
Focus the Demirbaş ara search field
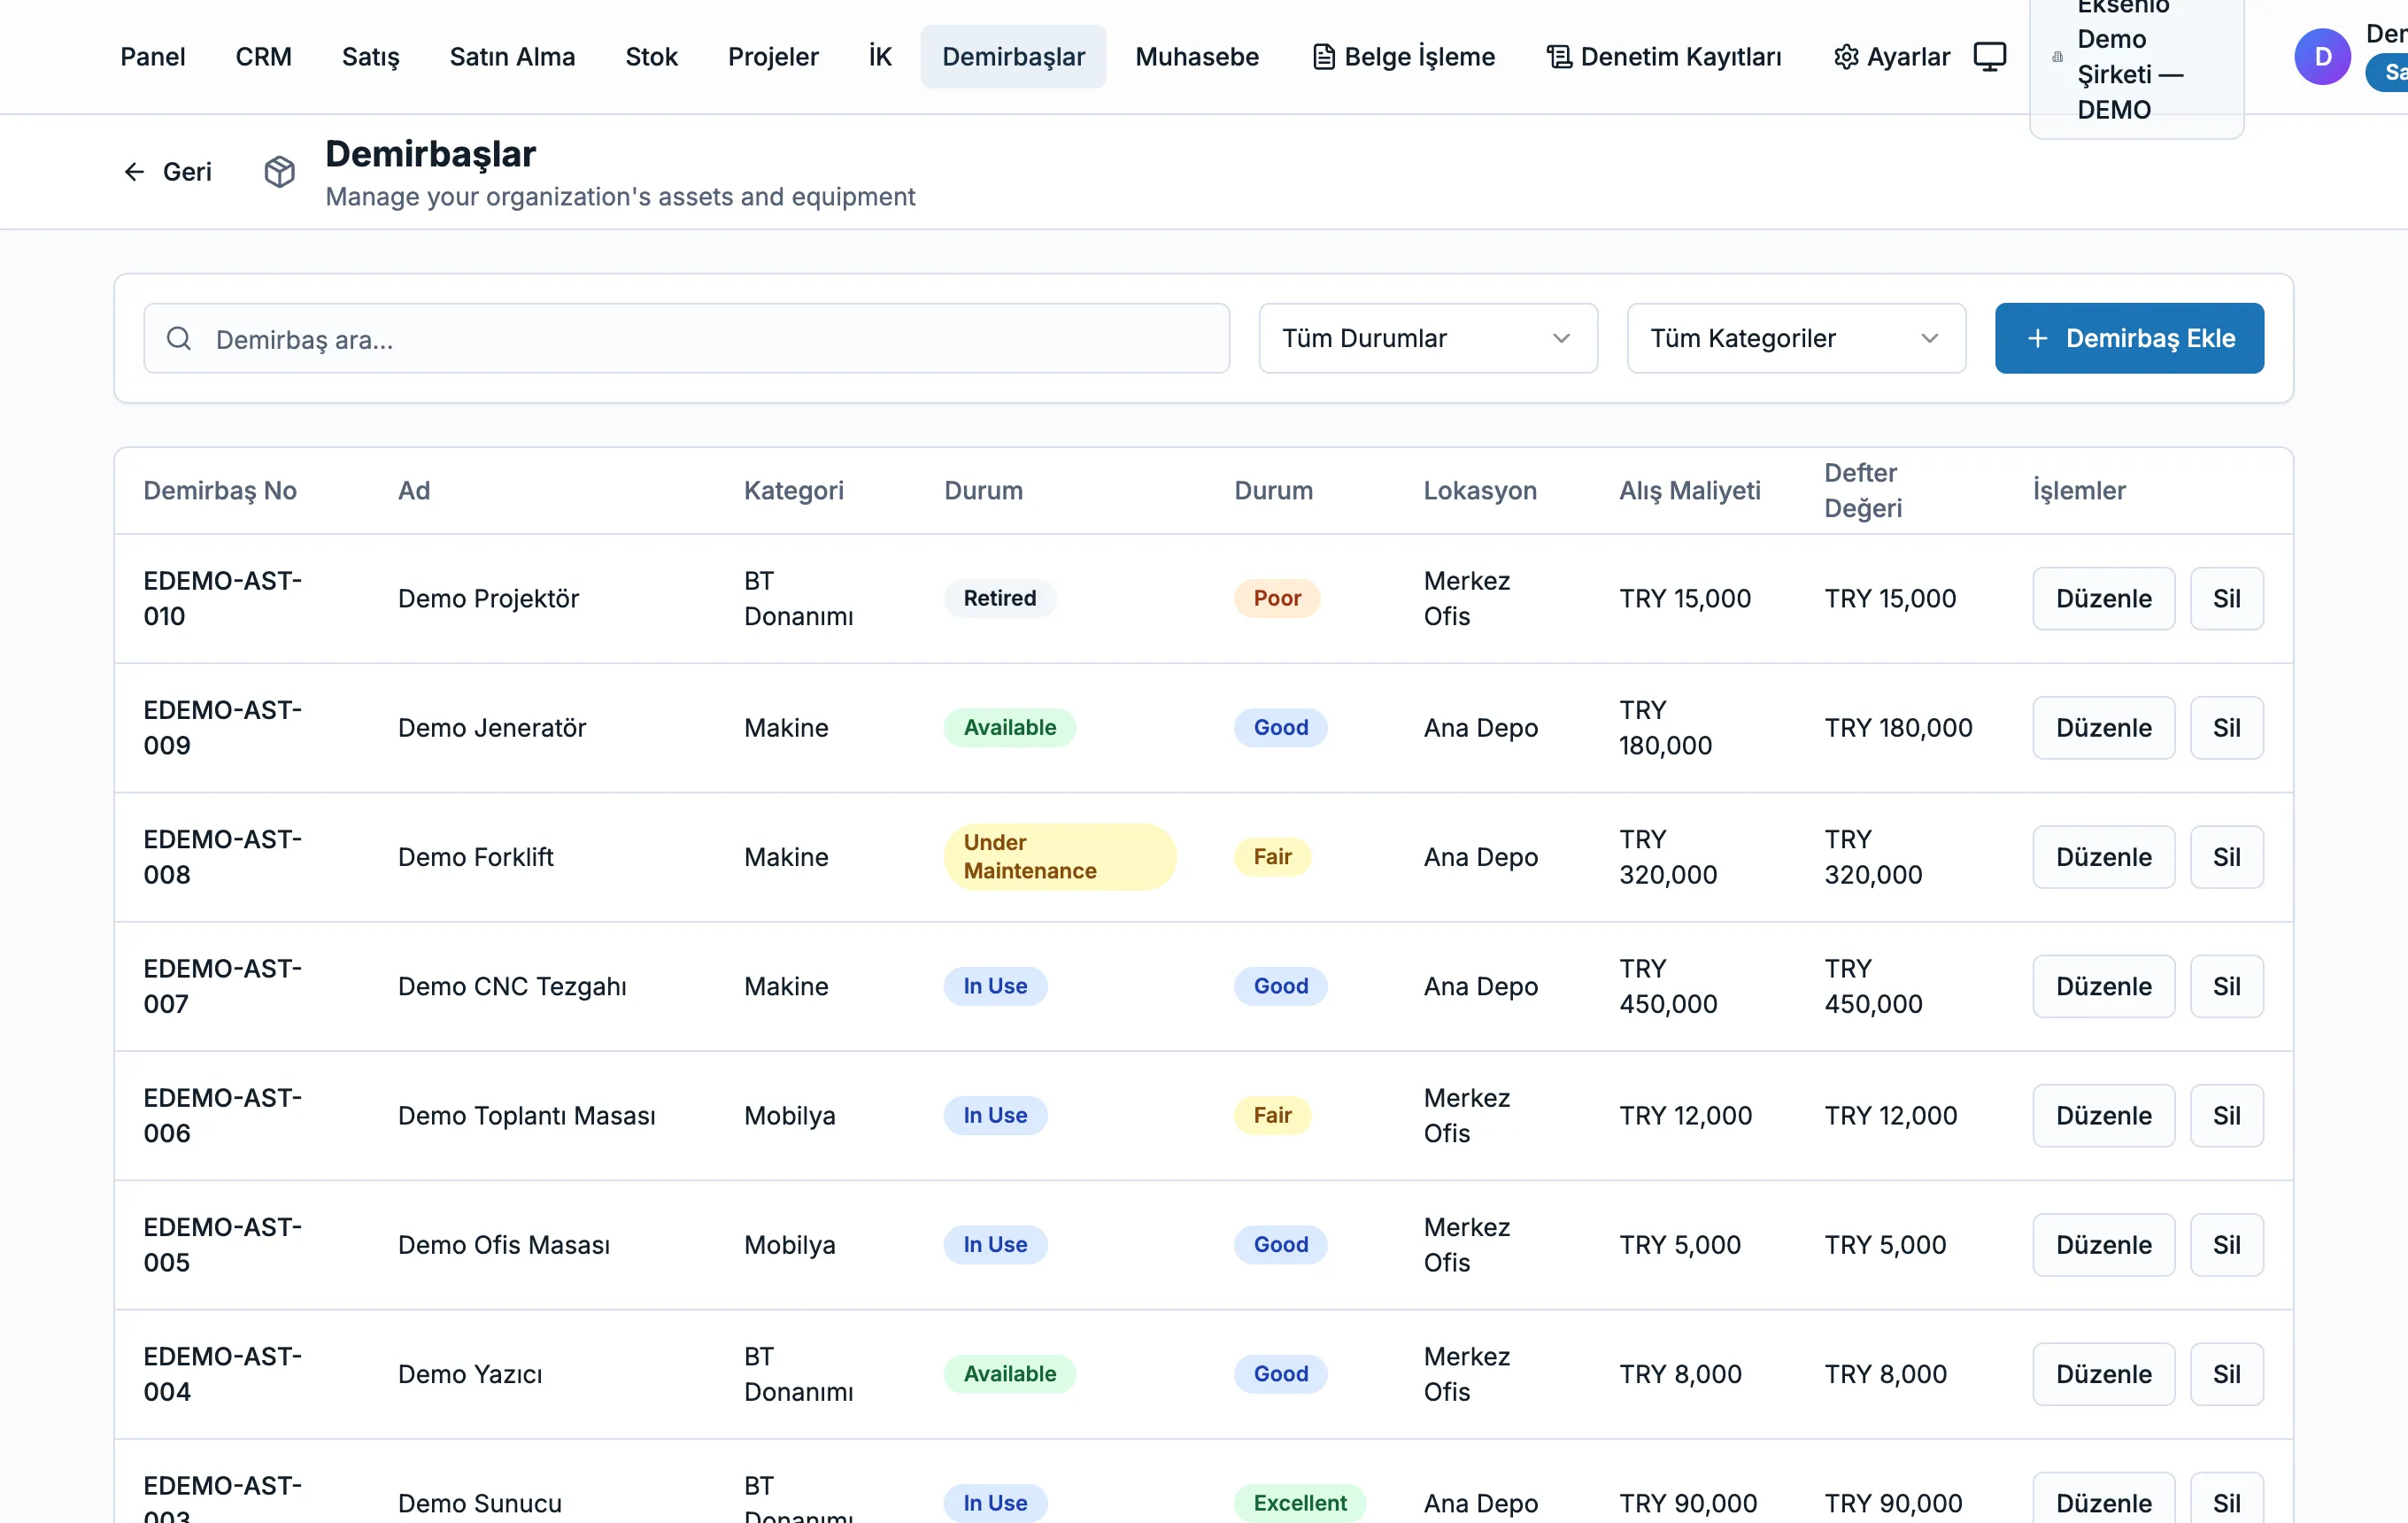coord(686,339)
